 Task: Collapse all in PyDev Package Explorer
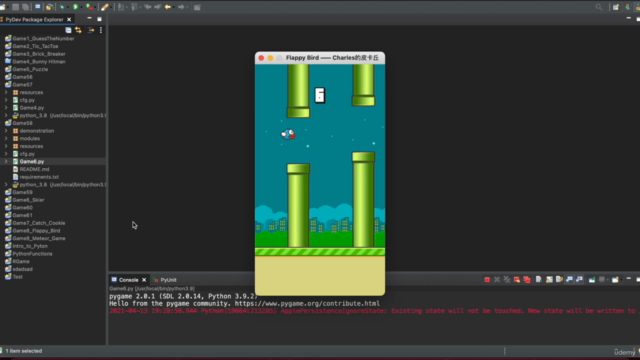(68, 30)
